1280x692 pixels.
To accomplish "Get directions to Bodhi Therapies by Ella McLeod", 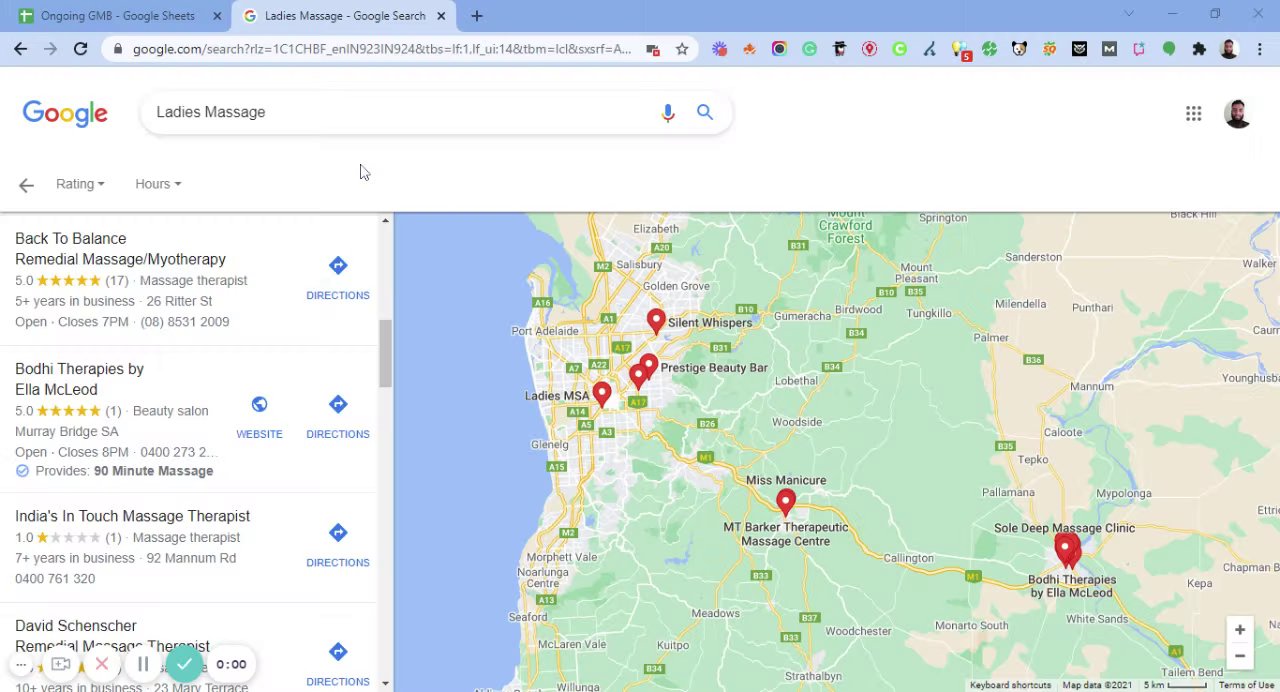I will tap(338, 416).
